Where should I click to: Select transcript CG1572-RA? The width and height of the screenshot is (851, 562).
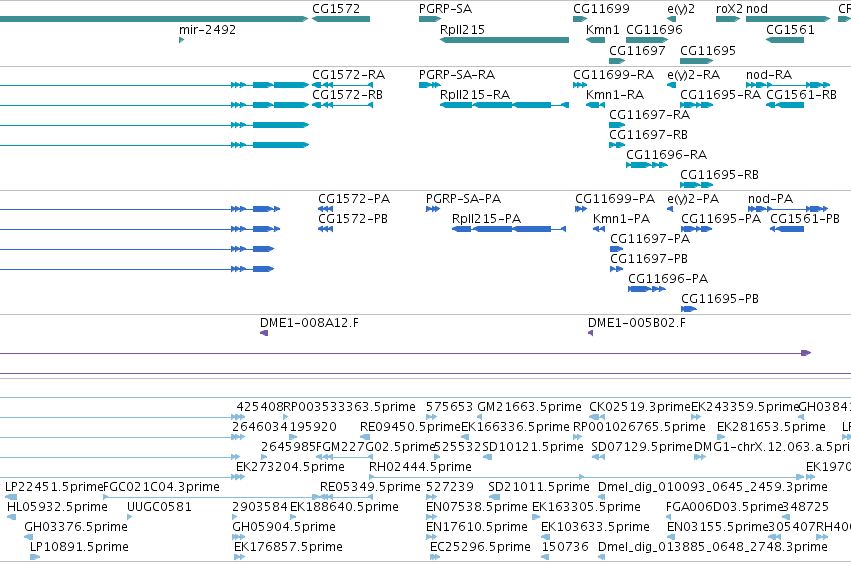coord(348,74)
